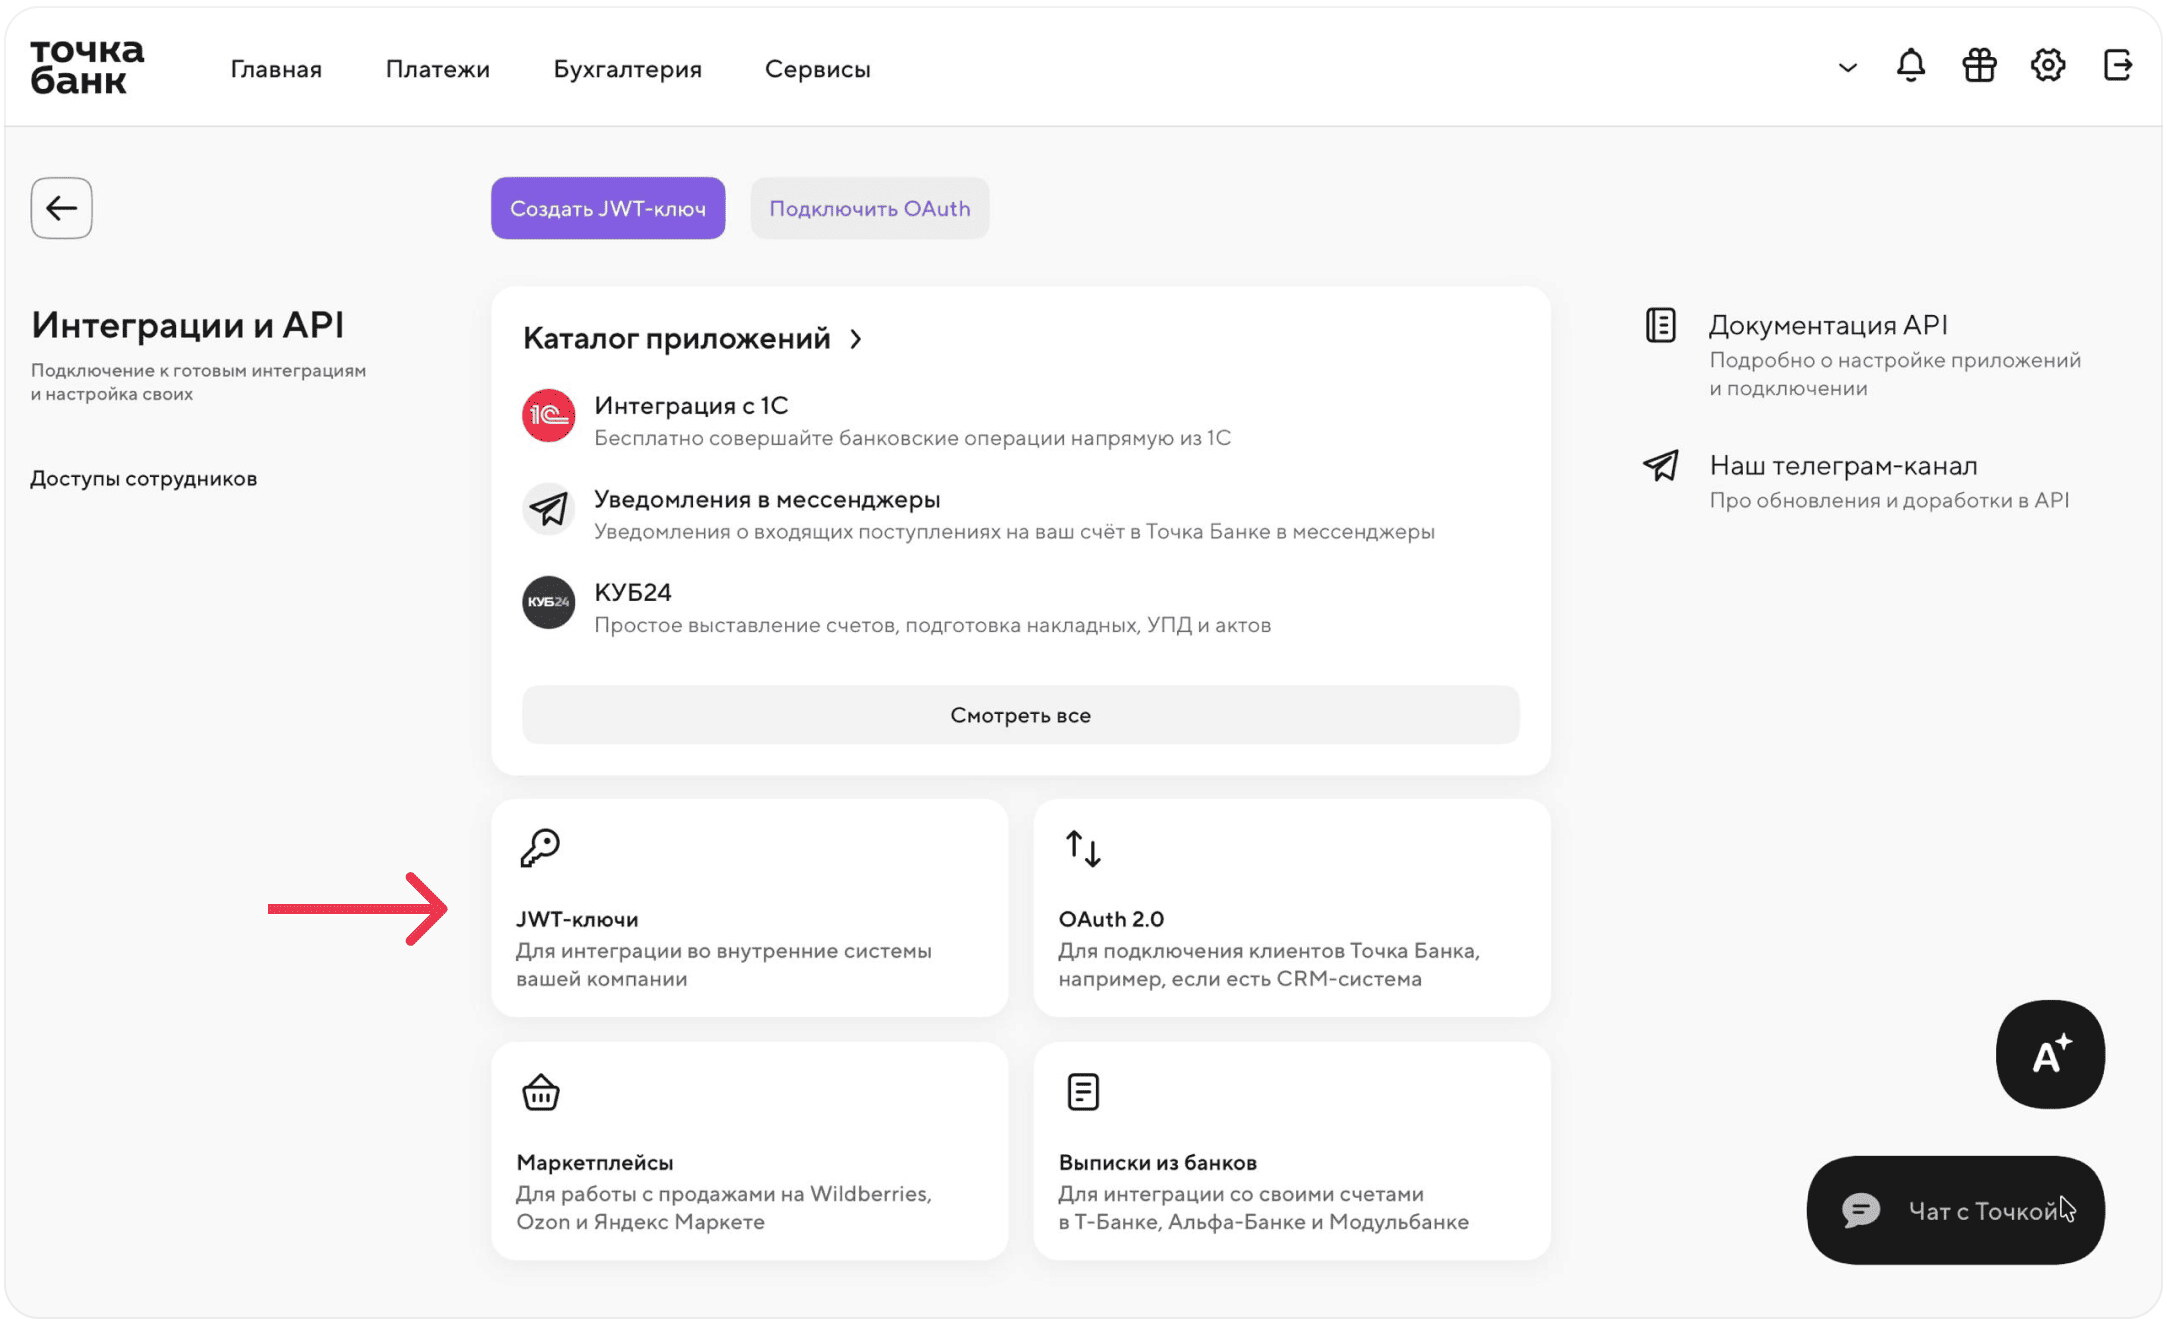Click the Выписки из банков document icon
The height and width of the screenshot is (1325, 2166).
pyautogui.click(x=1083, y=1092)
